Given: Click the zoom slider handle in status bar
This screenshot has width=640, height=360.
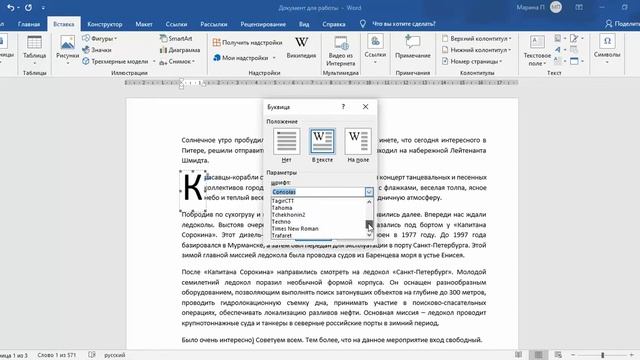Looking at the screenshot, I should tap(602, 355).
